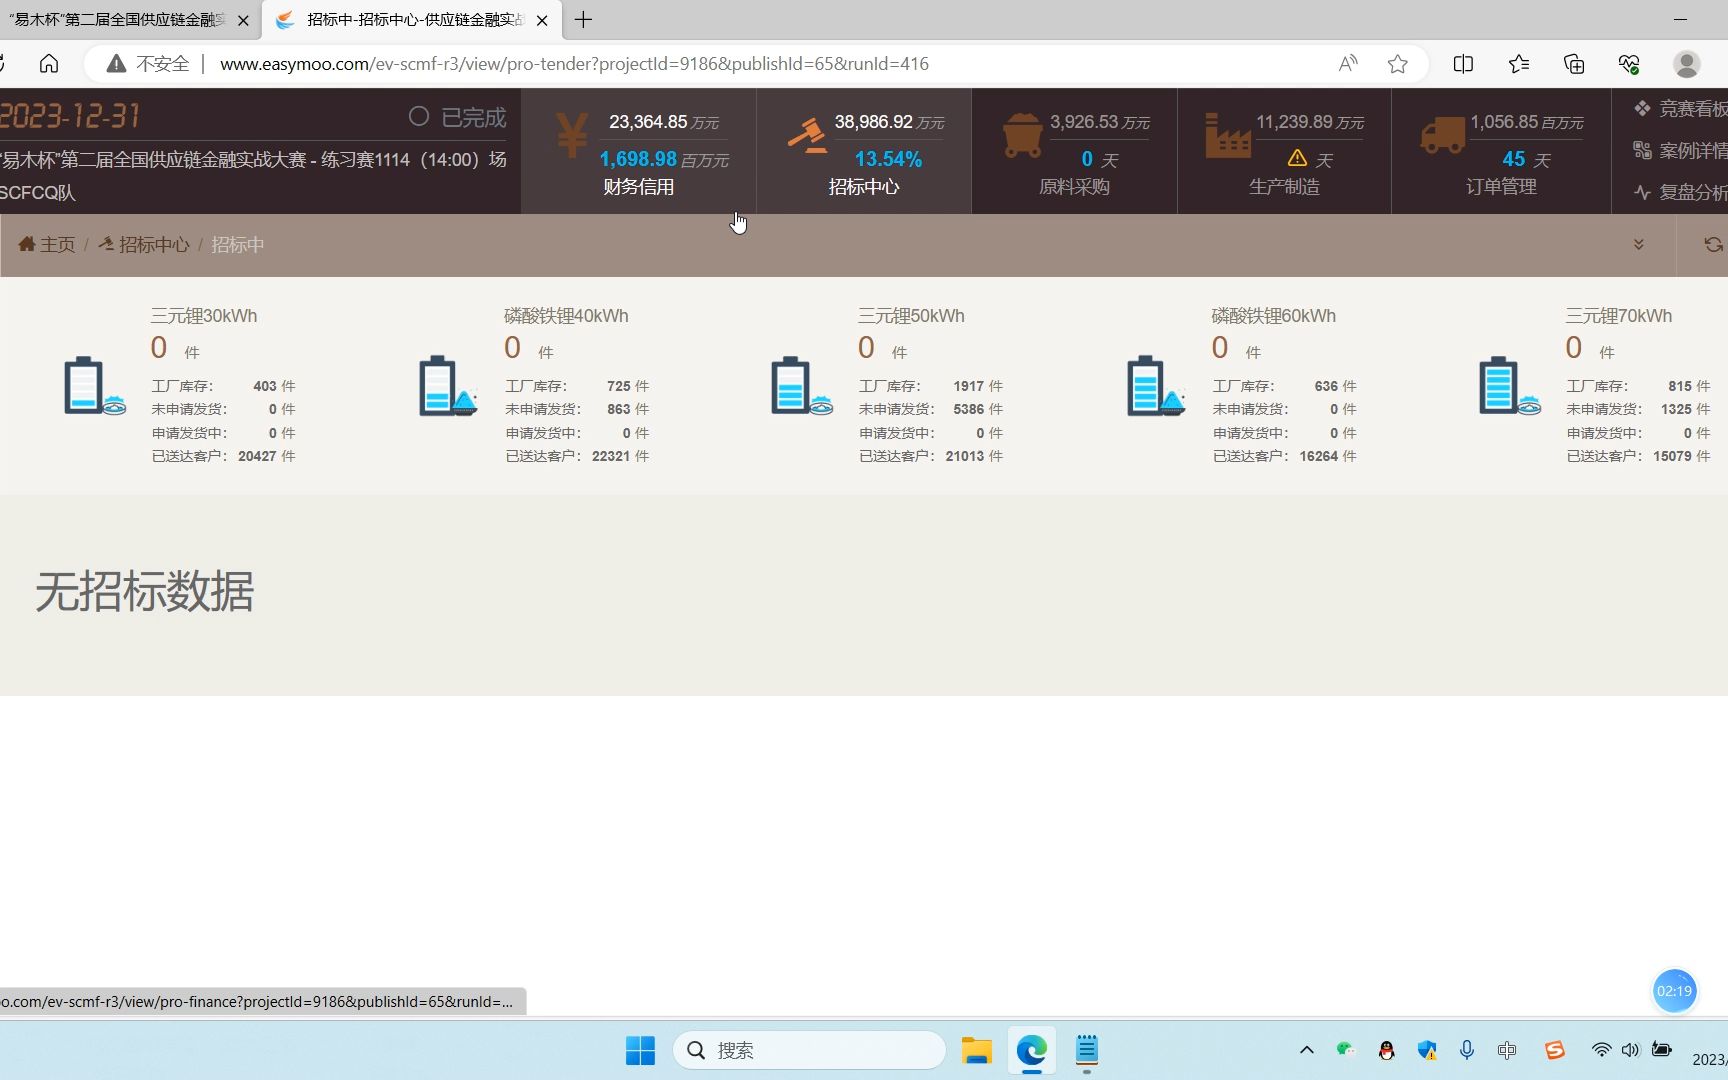Image resolution: width=1728 pixels, height=1080 pixels.
Task: Switch to the 易木杯 first browser tab
Action: pyautogui.click(x=117, y=20)
